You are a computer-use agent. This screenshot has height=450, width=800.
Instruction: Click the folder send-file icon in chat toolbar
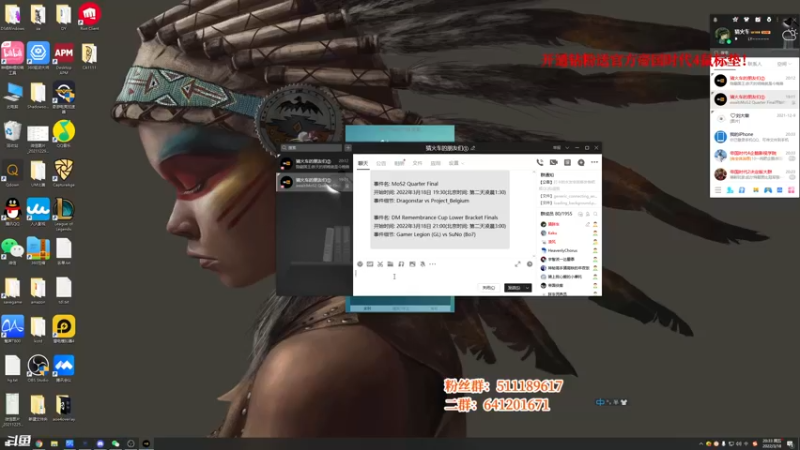[x=390, y=264]
